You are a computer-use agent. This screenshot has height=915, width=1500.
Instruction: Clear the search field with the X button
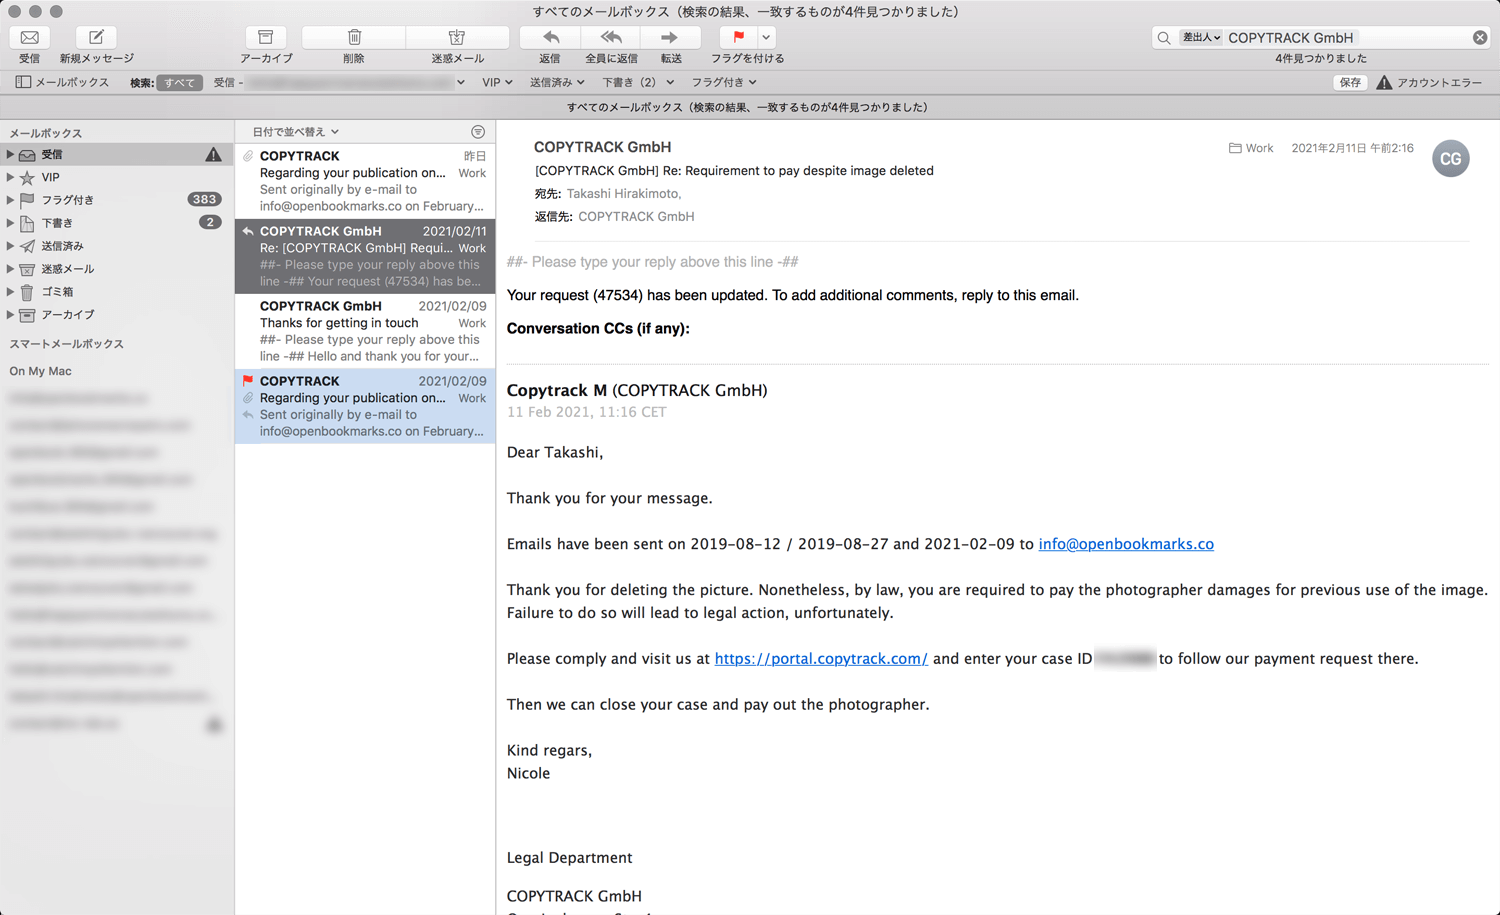(1480, 37)
